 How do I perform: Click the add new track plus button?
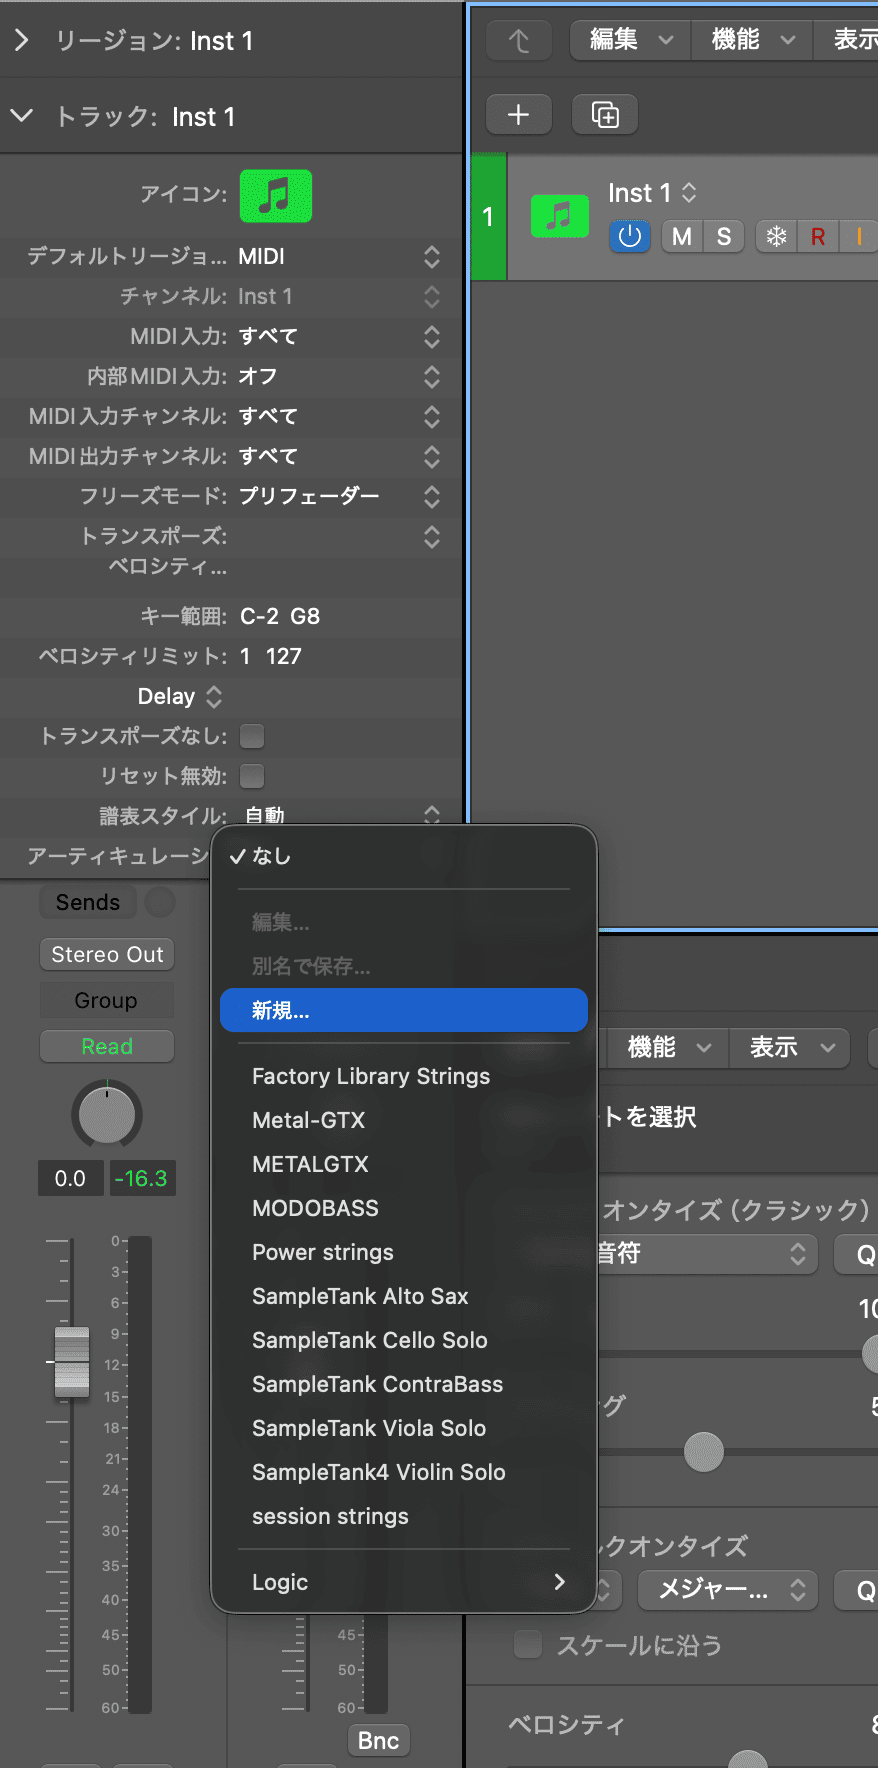[x=518, y=114]
